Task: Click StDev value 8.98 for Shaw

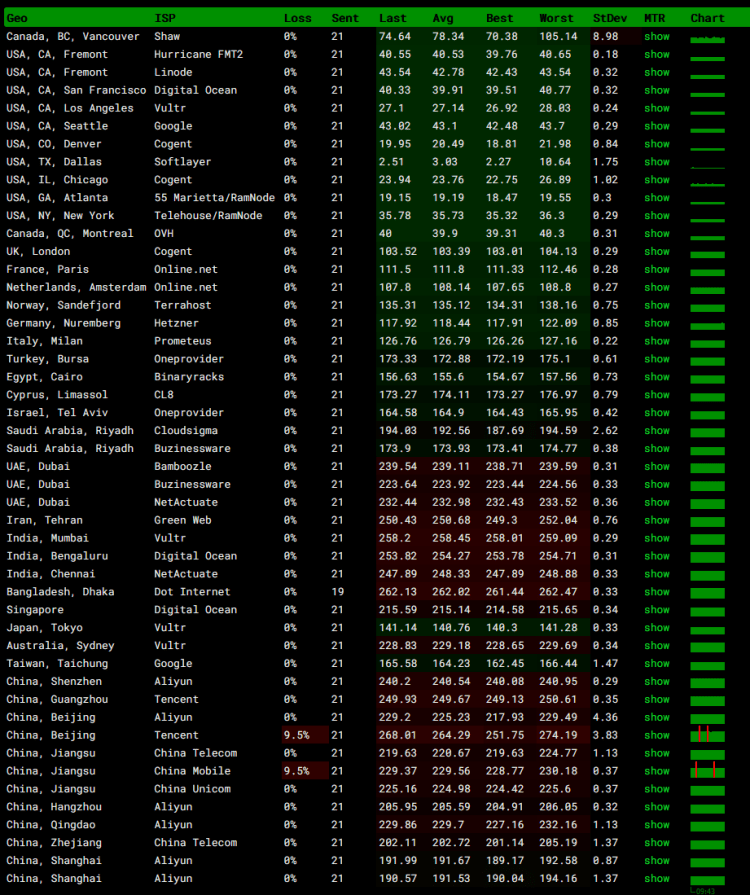Action: [605, 37]
